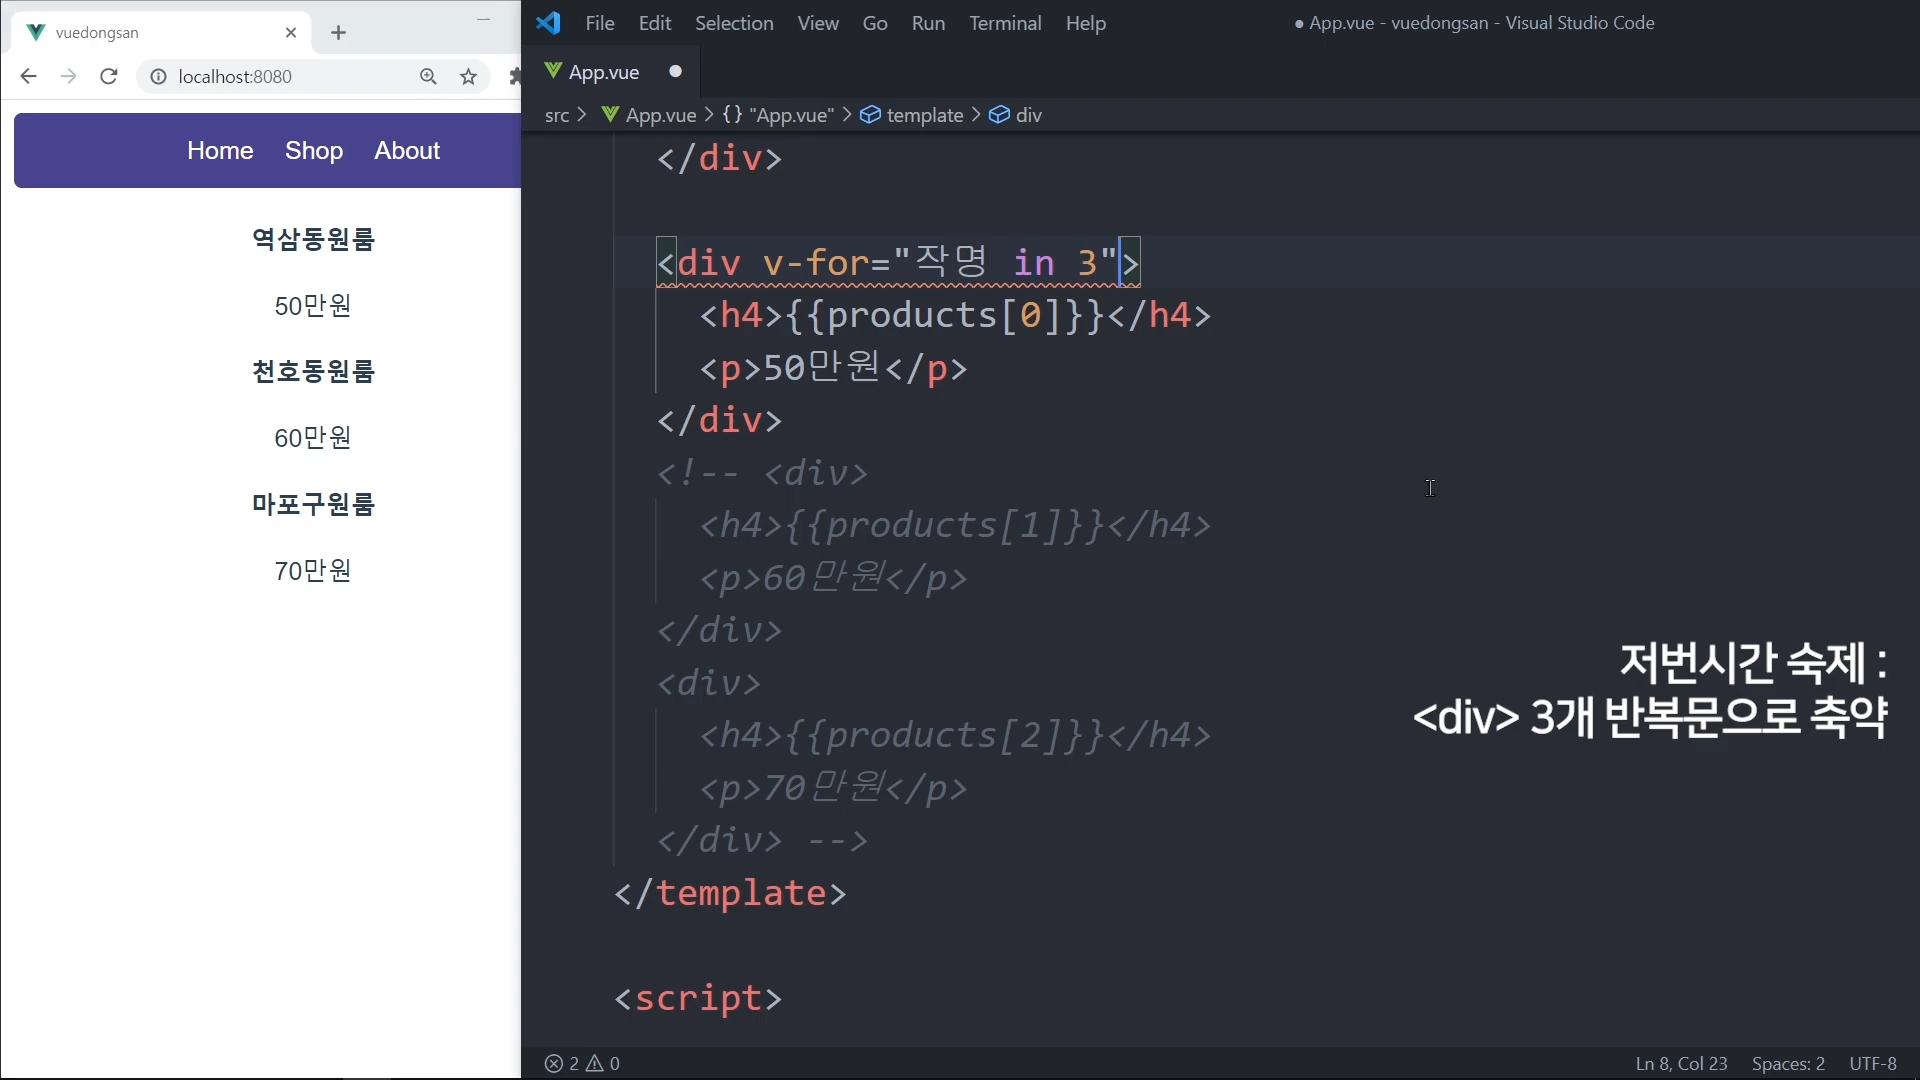Bookmark page with star icon
The image size is (1920, 1080).
tap(468, 77)
